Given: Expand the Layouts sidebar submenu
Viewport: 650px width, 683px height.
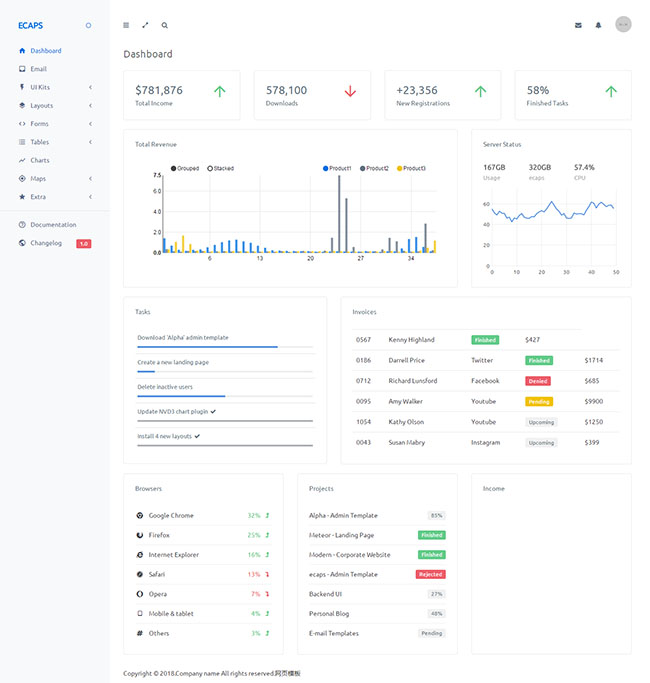Looking at the screenshot, I should (x=41, y=105).
